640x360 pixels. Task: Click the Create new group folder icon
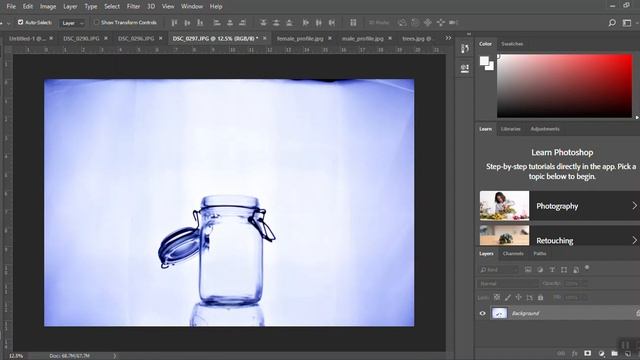coord(614,353)
